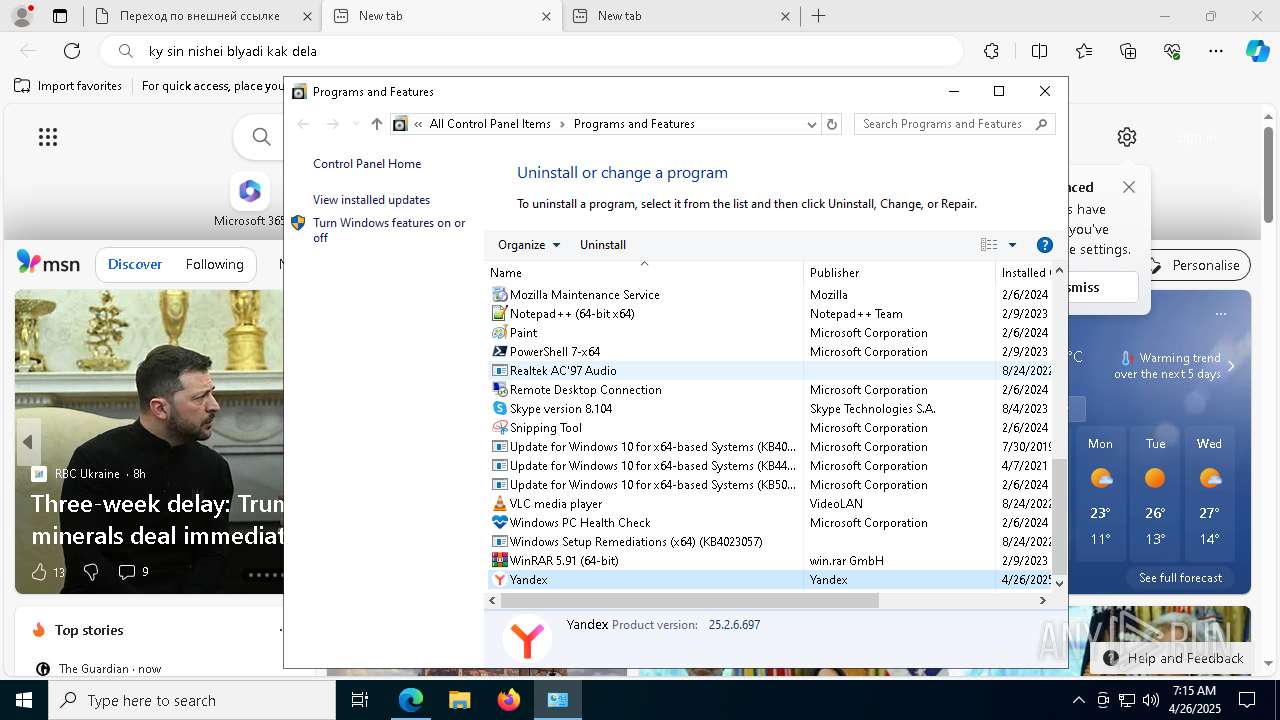Click the Personalise button on MSN
The height and width of the screenshot is (720, 1280).
pyautogui.click(x=1194, y=265)
